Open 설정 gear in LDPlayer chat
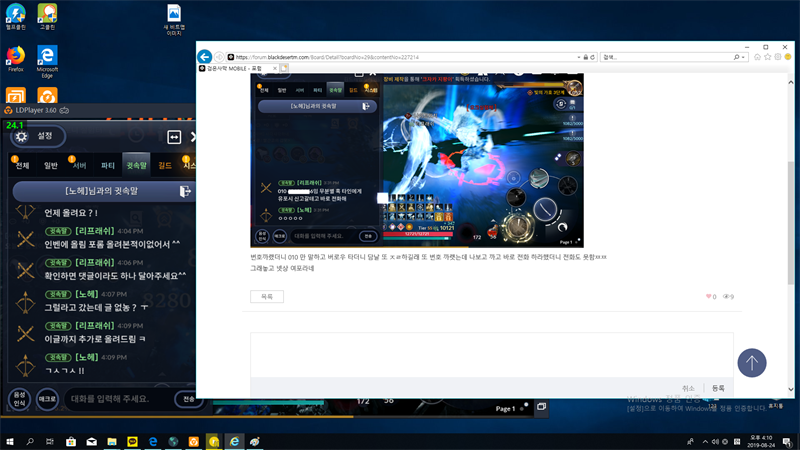Screen dimensions: 800x450 pos(38,136)
